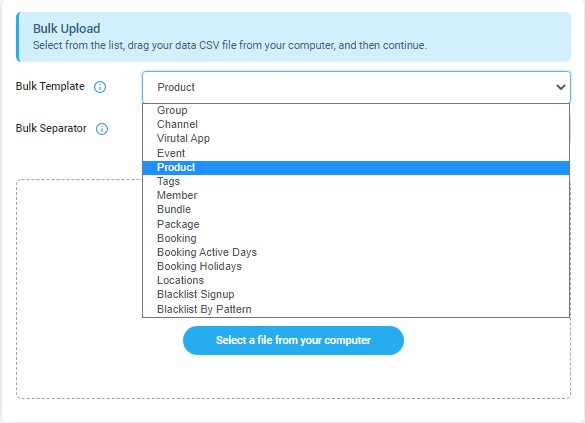The height and width of the screenshot is (423, 585).
Task: Select Booking Holidays template
Action: coord(356,266)
